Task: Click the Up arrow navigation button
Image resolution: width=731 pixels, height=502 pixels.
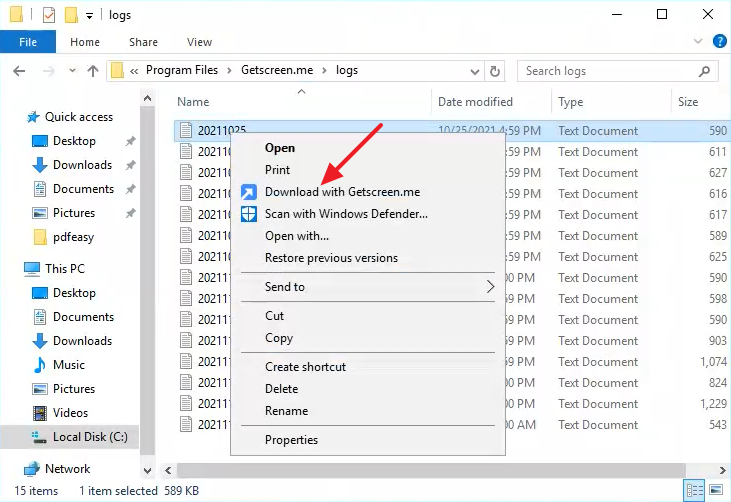Action: tap(93, 71)
